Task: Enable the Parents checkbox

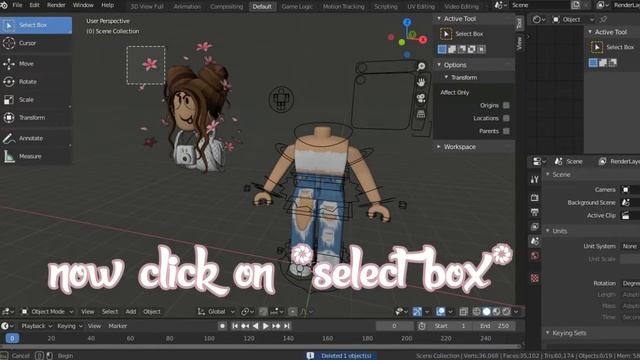Action: [506, 131]
